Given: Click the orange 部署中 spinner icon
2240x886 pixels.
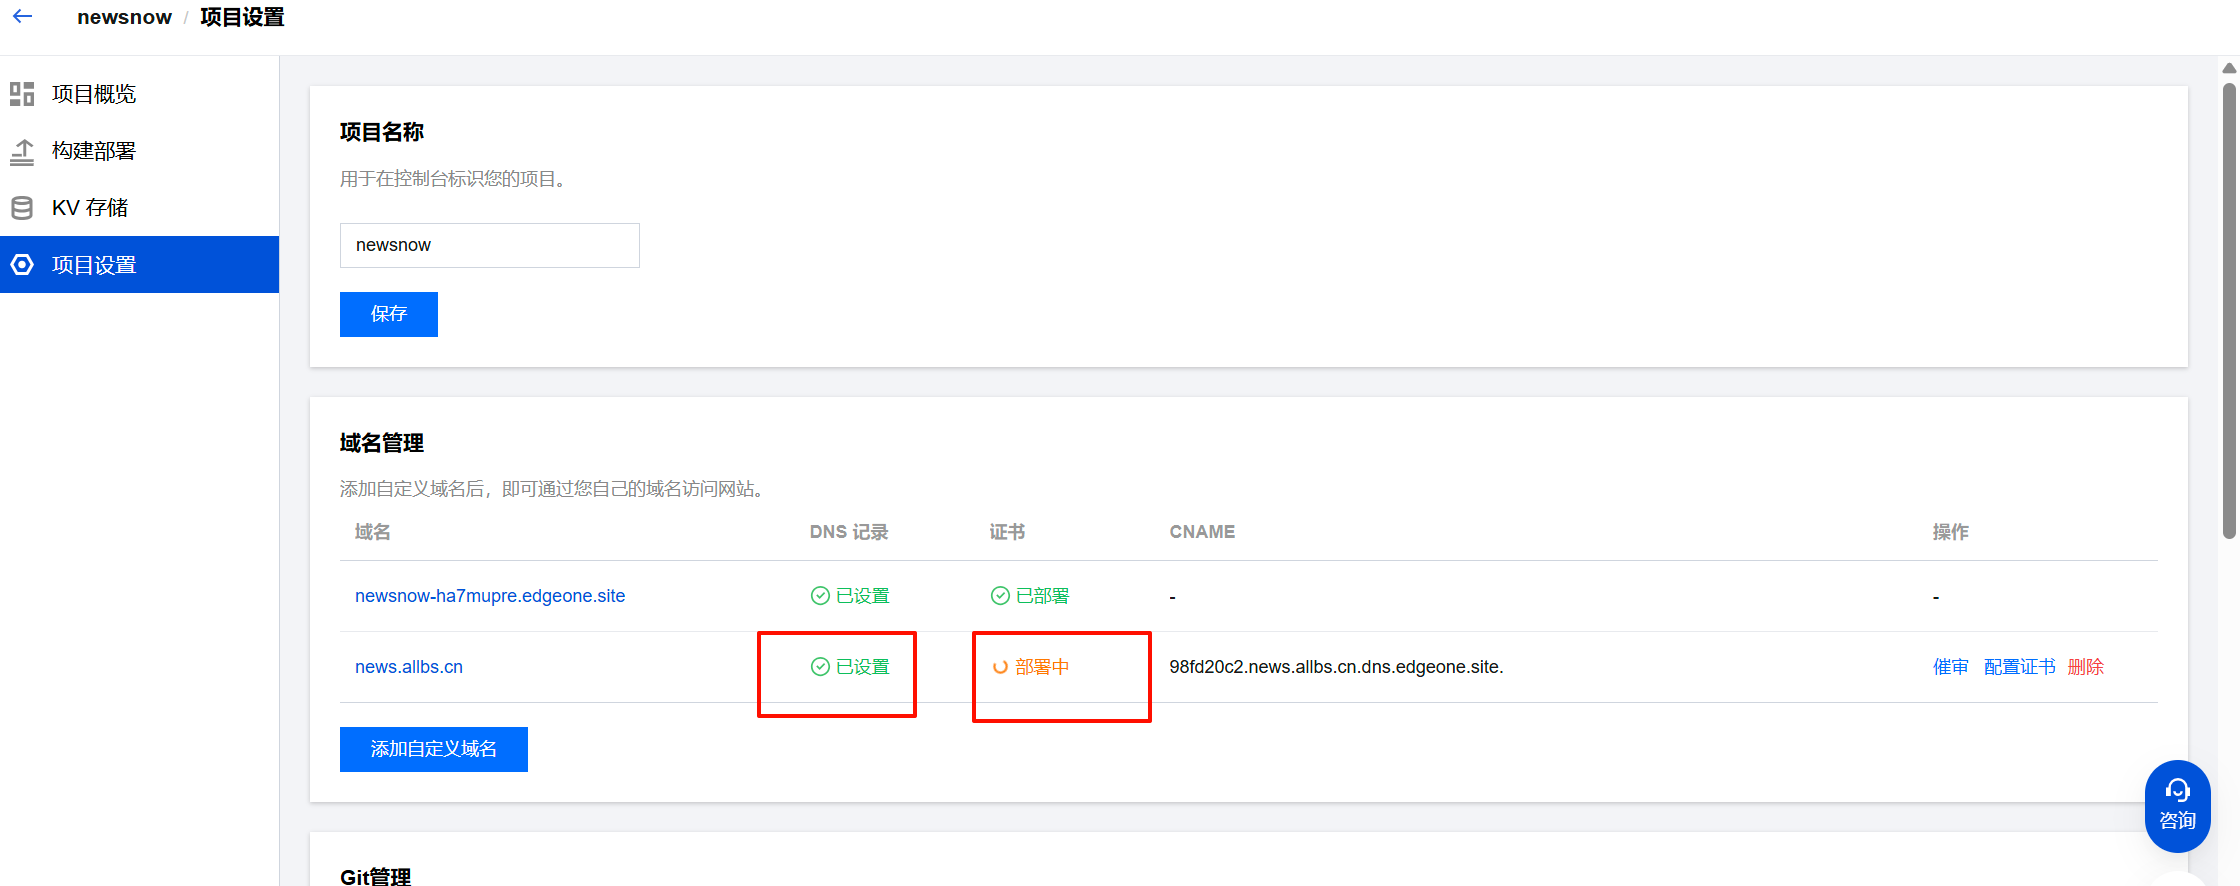Looking at the screenshot, I should click(x=1000, y=667).
